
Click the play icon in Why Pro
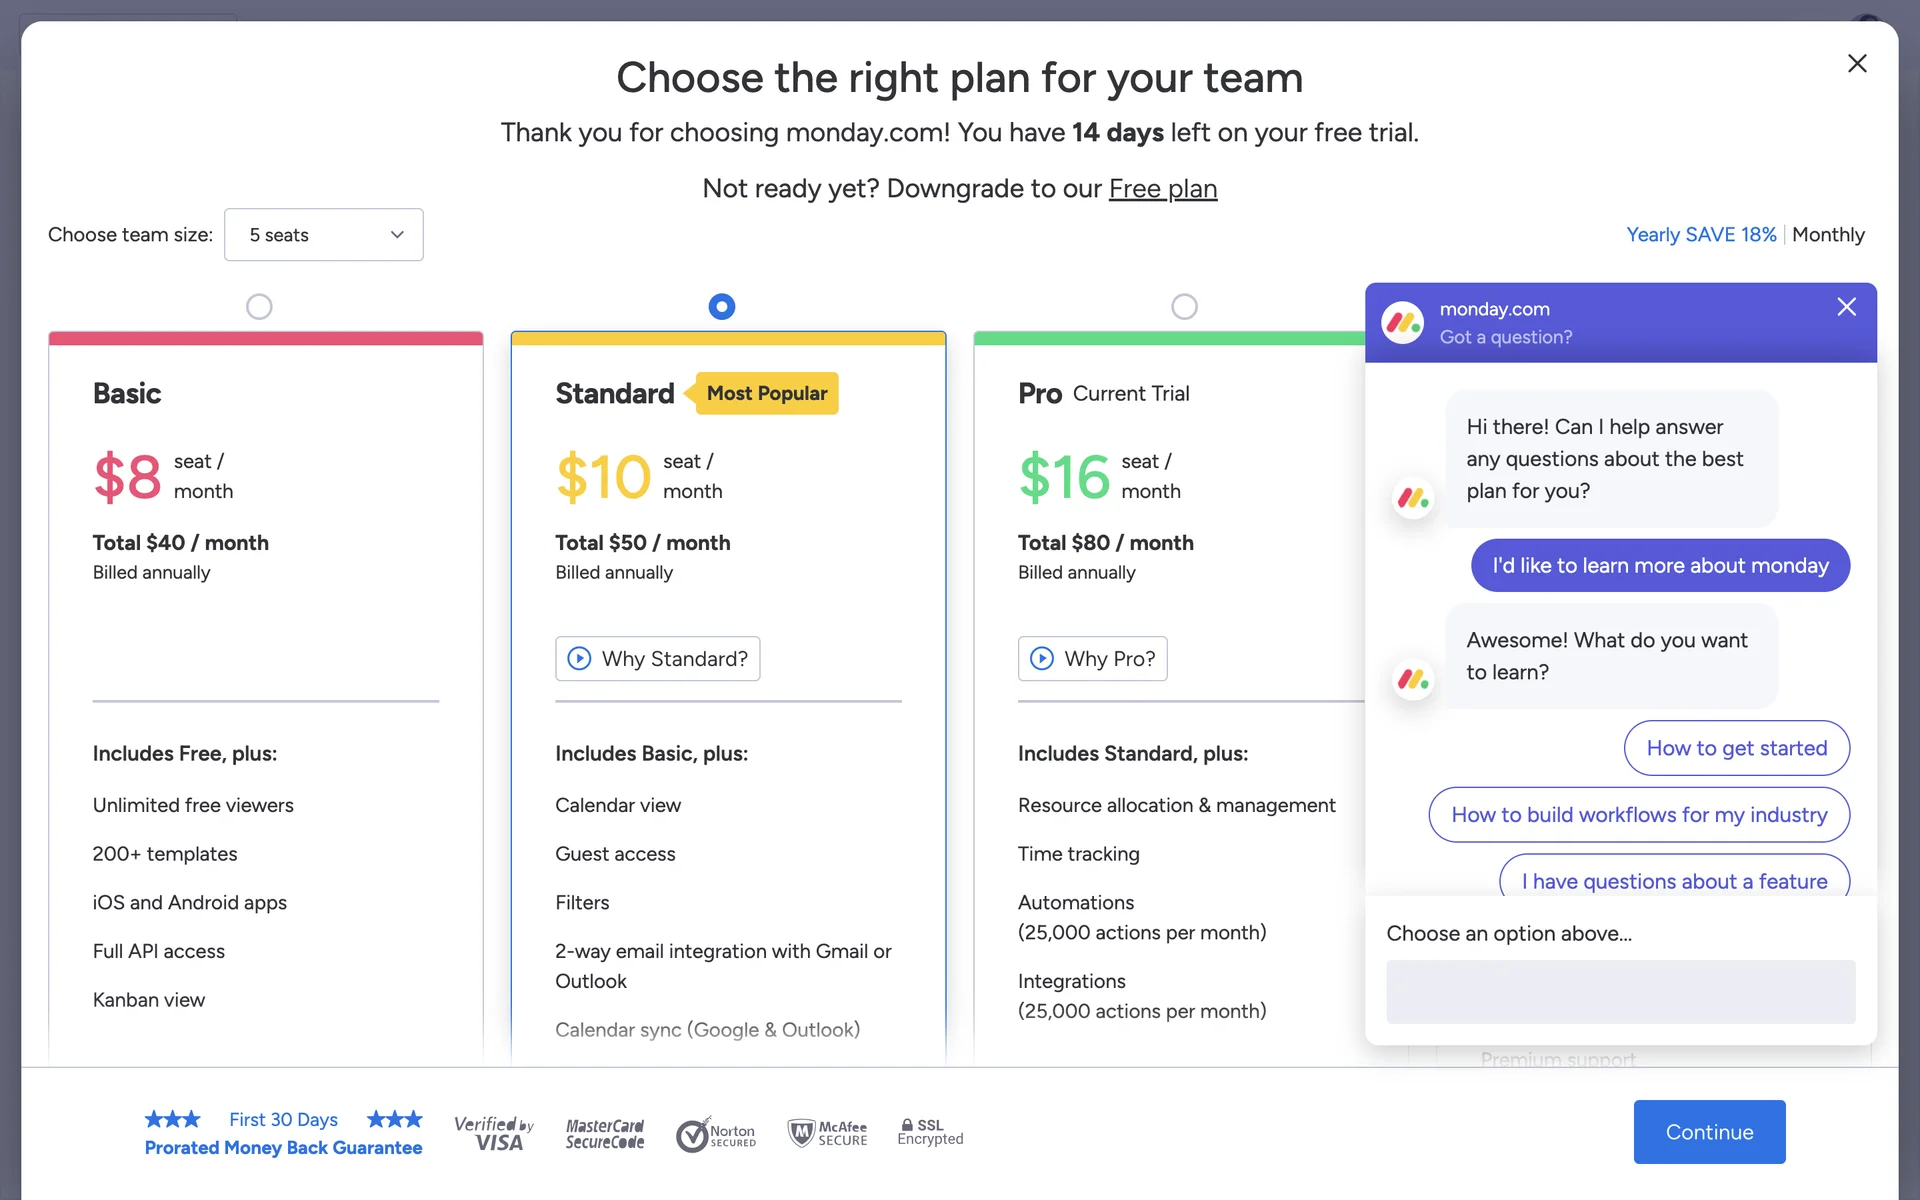tap(1042, 658)
